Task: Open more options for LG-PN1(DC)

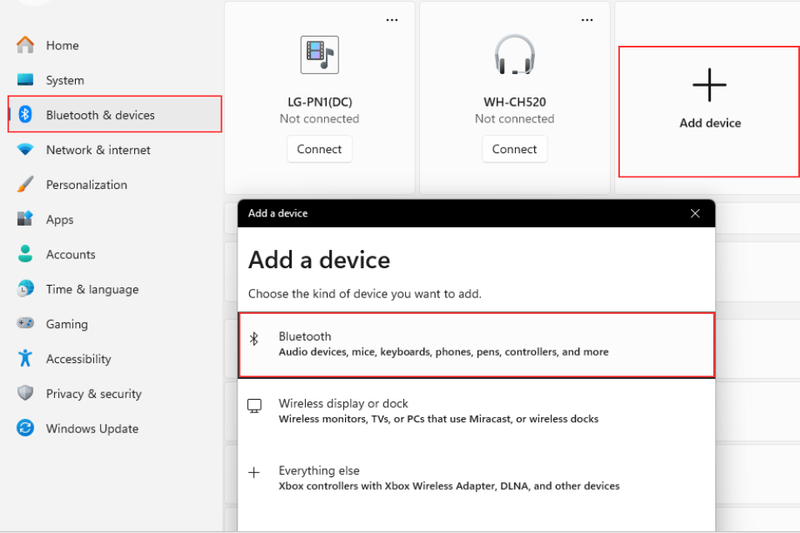Action: point(392,20)
